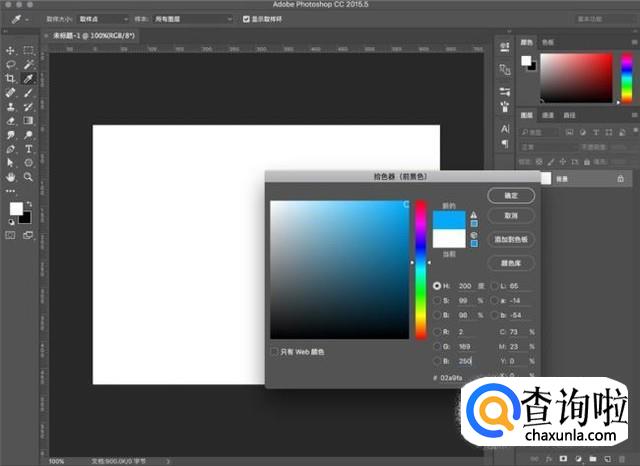The width and height of the screenshot is (640, 466).
Task: Choose the Hand tool
Action: pyautogui.click(x=10, y=176)
